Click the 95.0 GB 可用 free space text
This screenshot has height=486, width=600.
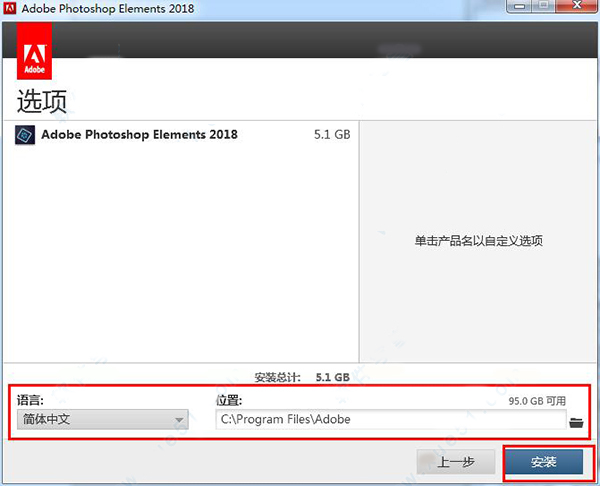coord(537,401)
